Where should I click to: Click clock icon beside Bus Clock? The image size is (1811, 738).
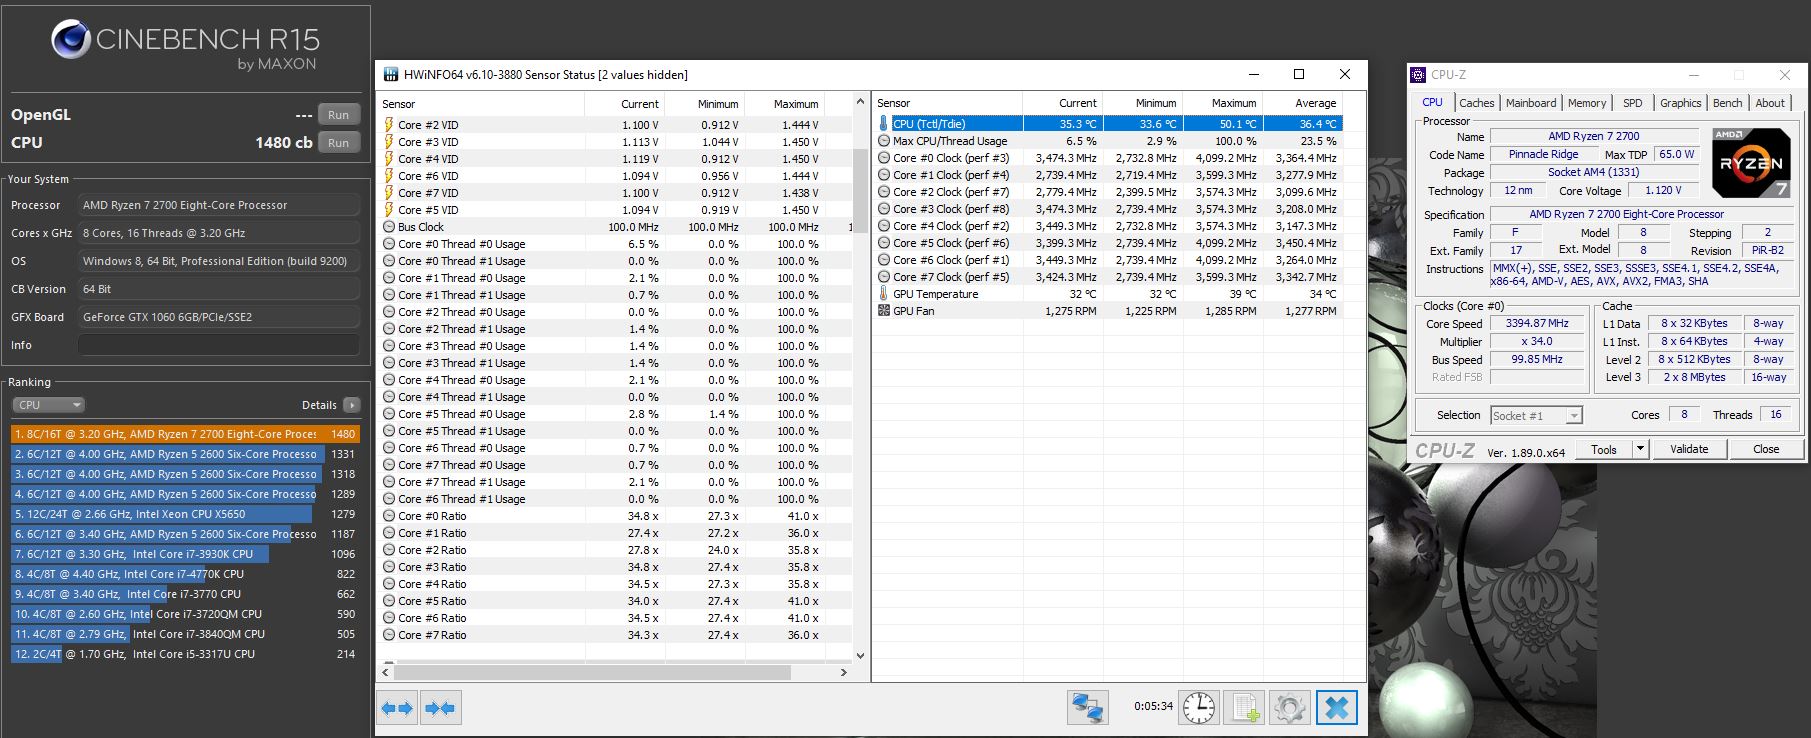(389, 227)
